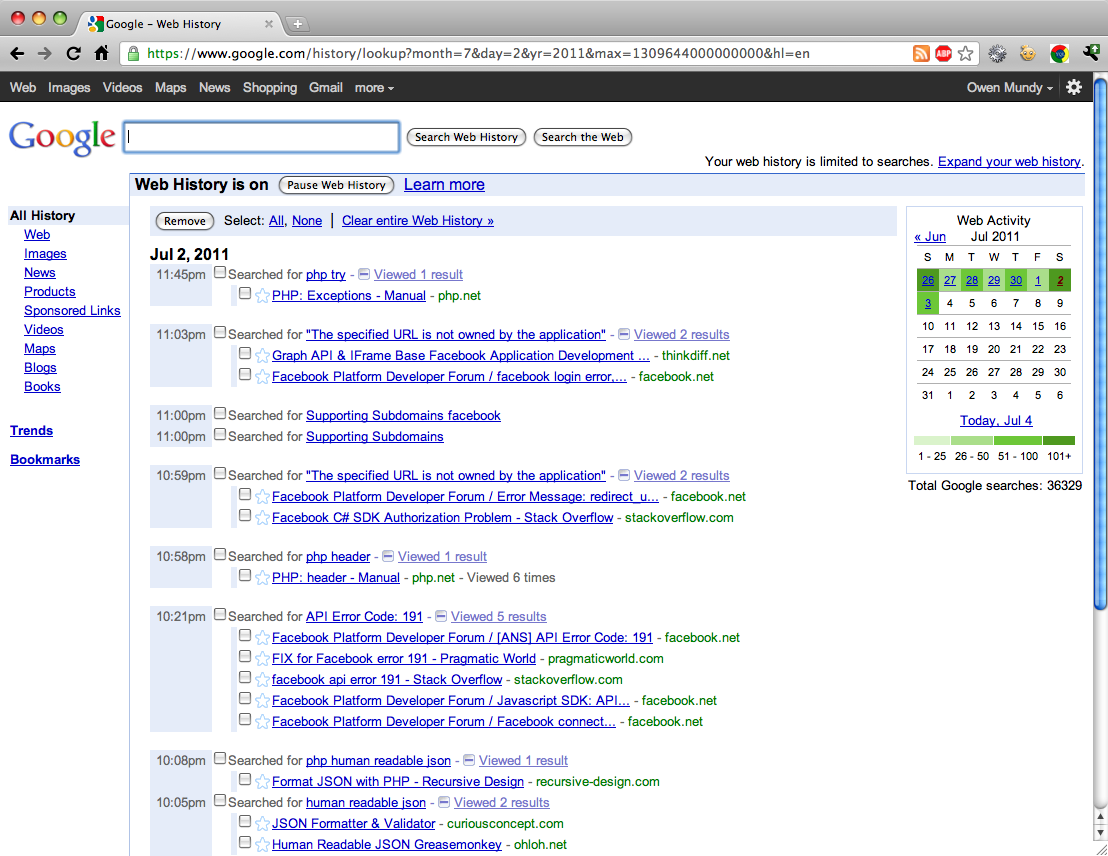1108x856 pixels.
Task: Open a new browser tab
Action: click(297, 24)
